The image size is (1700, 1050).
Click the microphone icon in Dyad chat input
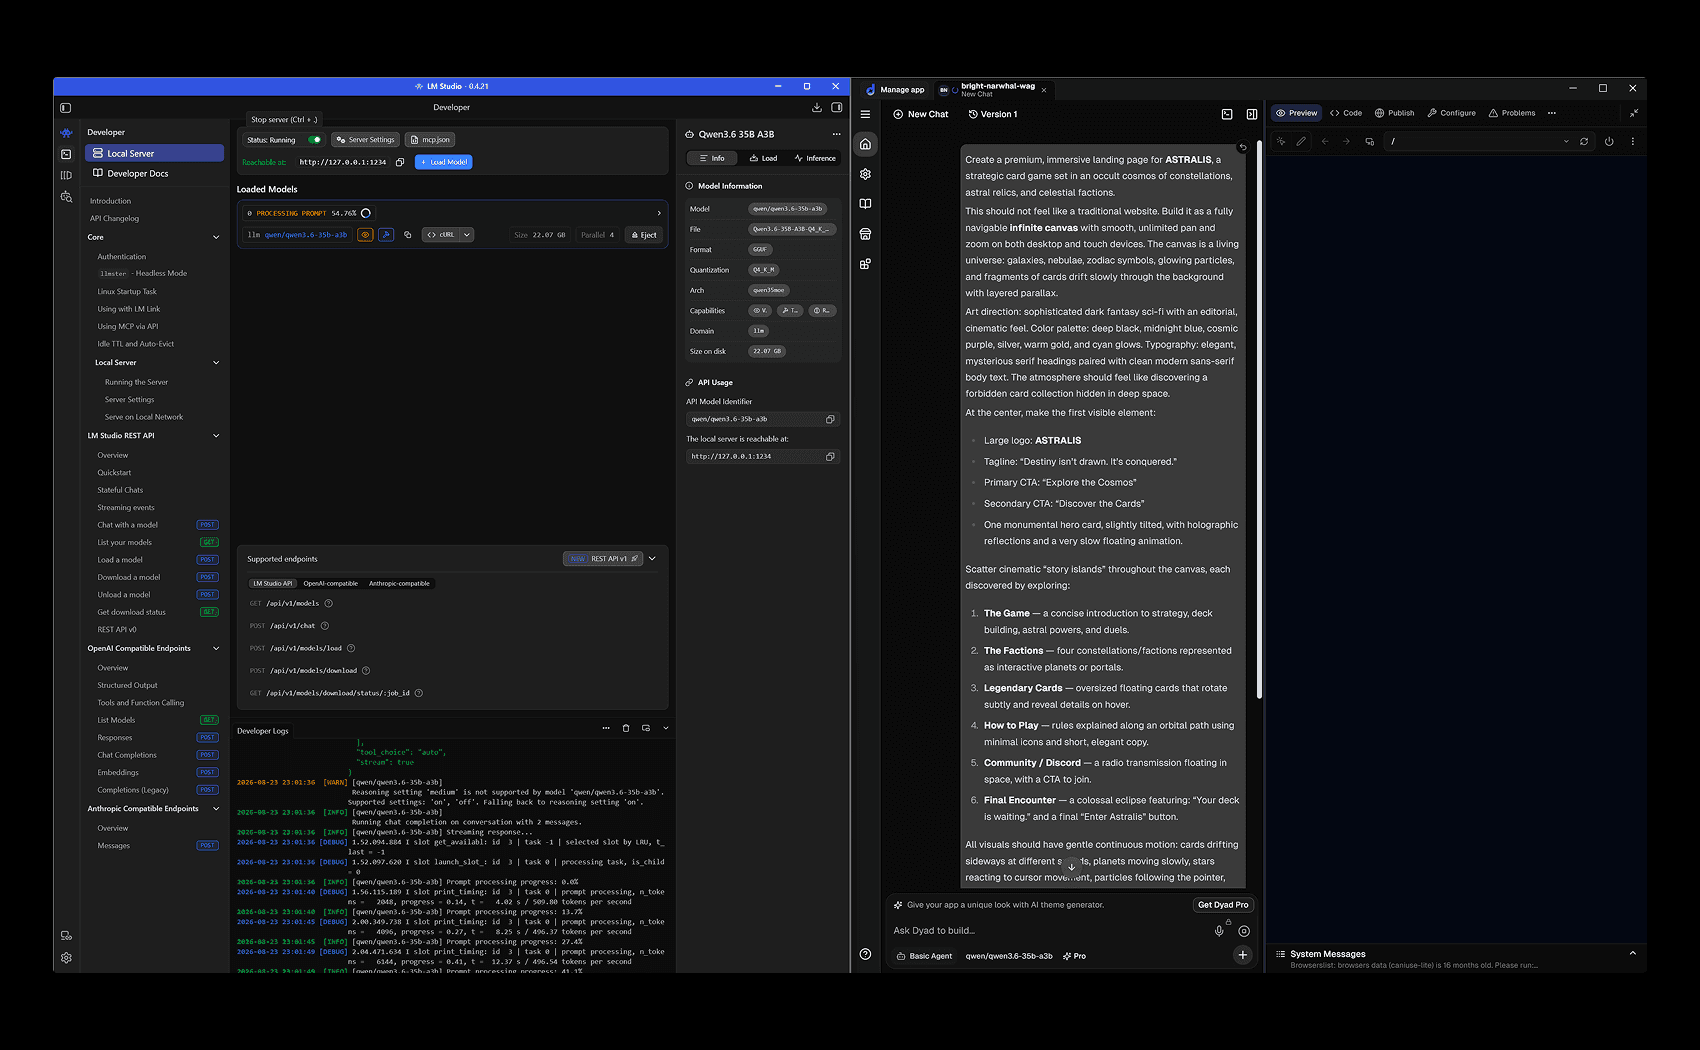click(x=1219, y=931)
